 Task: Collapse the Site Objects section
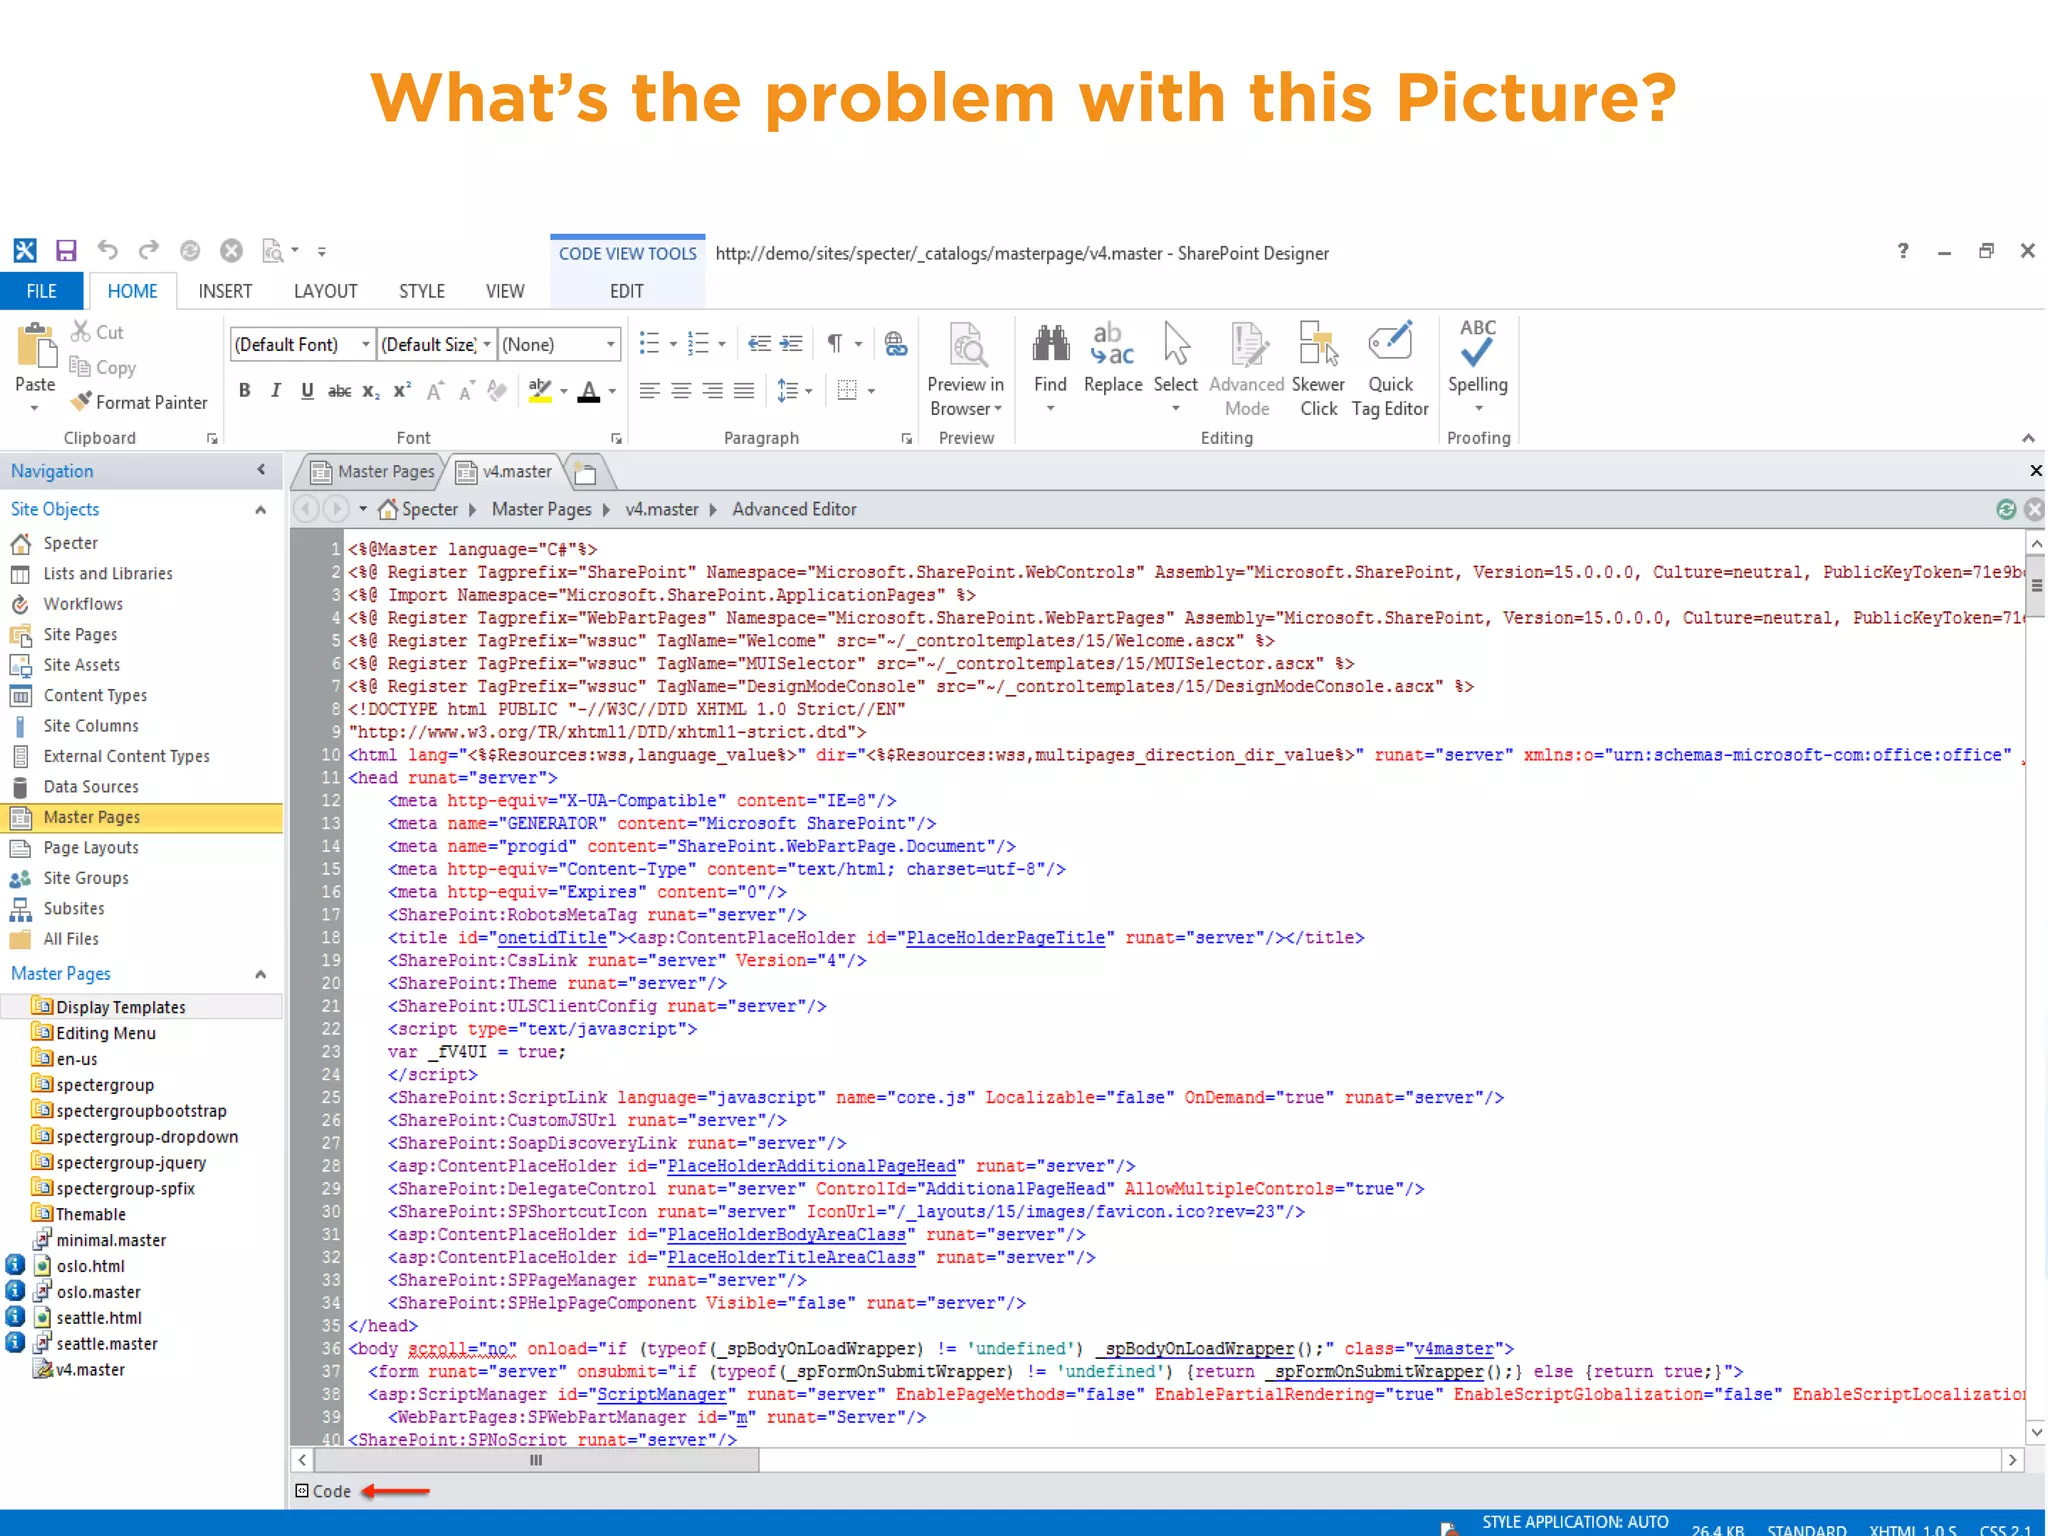coord(261,510)
